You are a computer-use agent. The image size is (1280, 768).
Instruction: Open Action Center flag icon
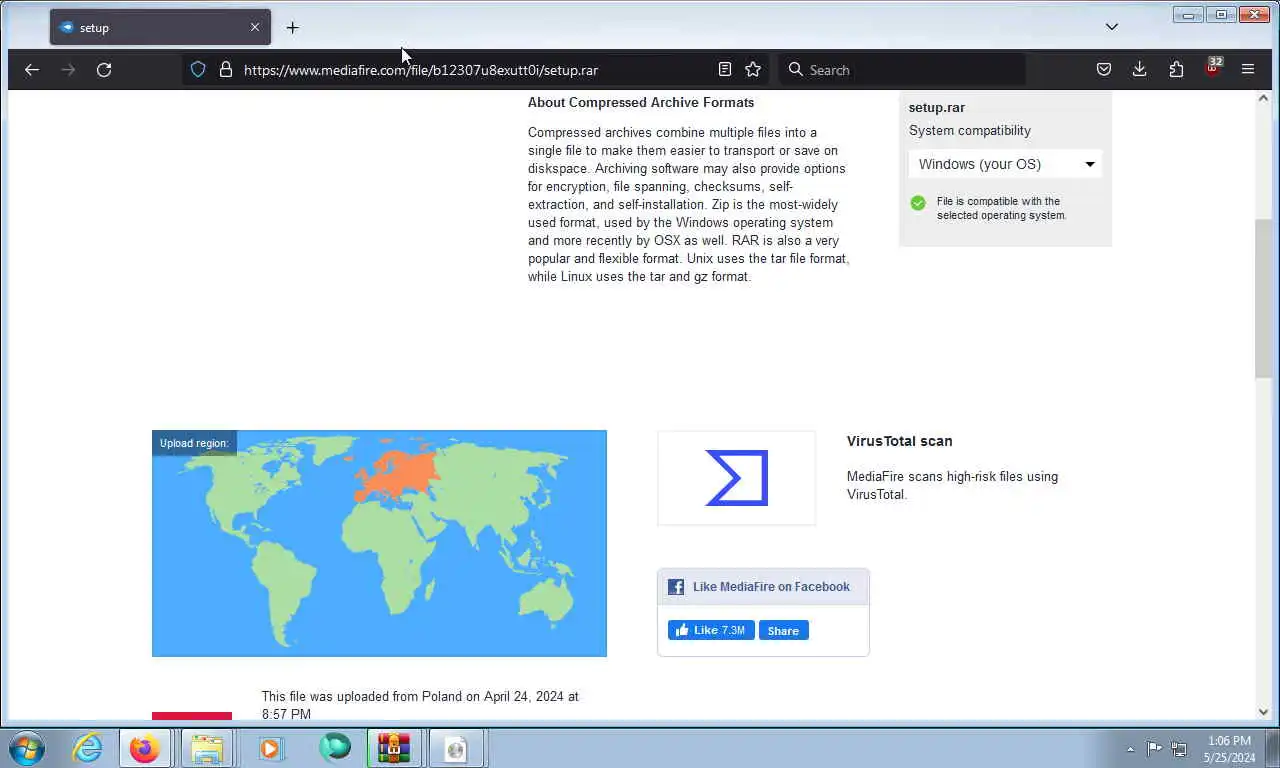[x=1154, y=748]
